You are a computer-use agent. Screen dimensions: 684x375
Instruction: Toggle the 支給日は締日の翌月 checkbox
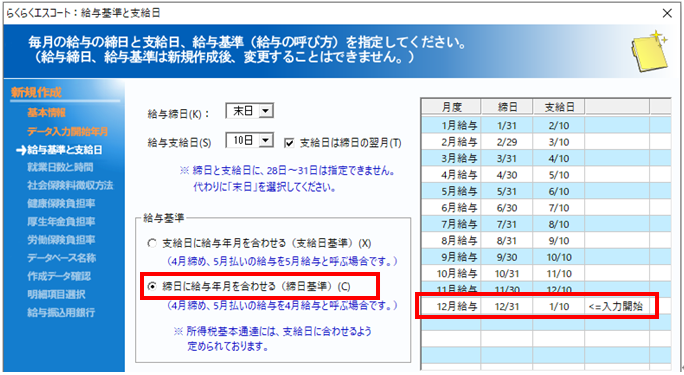pyautogui.click(x=289, y=143)
